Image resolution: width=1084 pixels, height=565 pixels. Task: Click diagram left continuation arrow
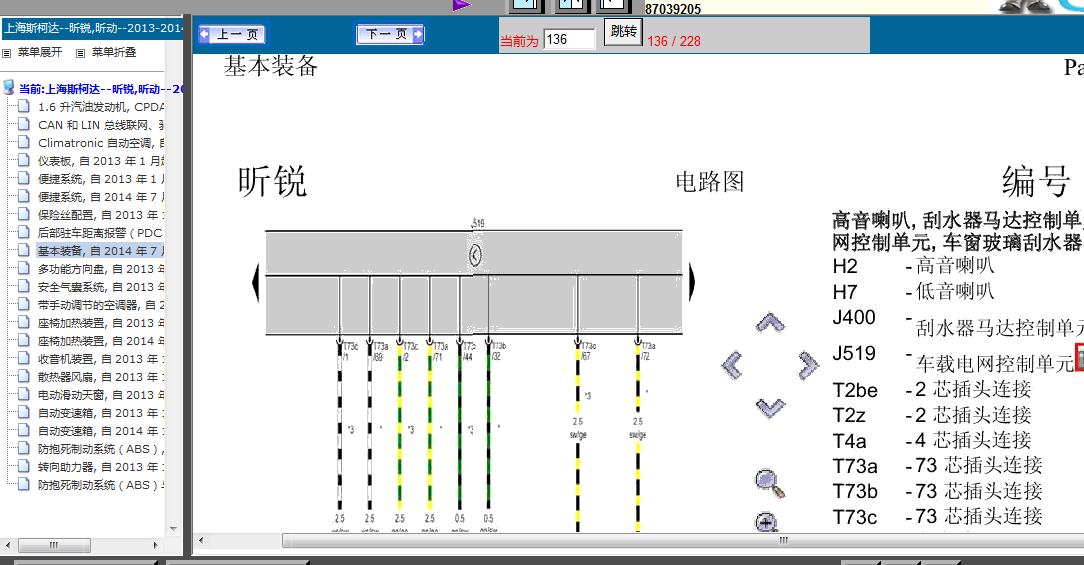point(256,282)
